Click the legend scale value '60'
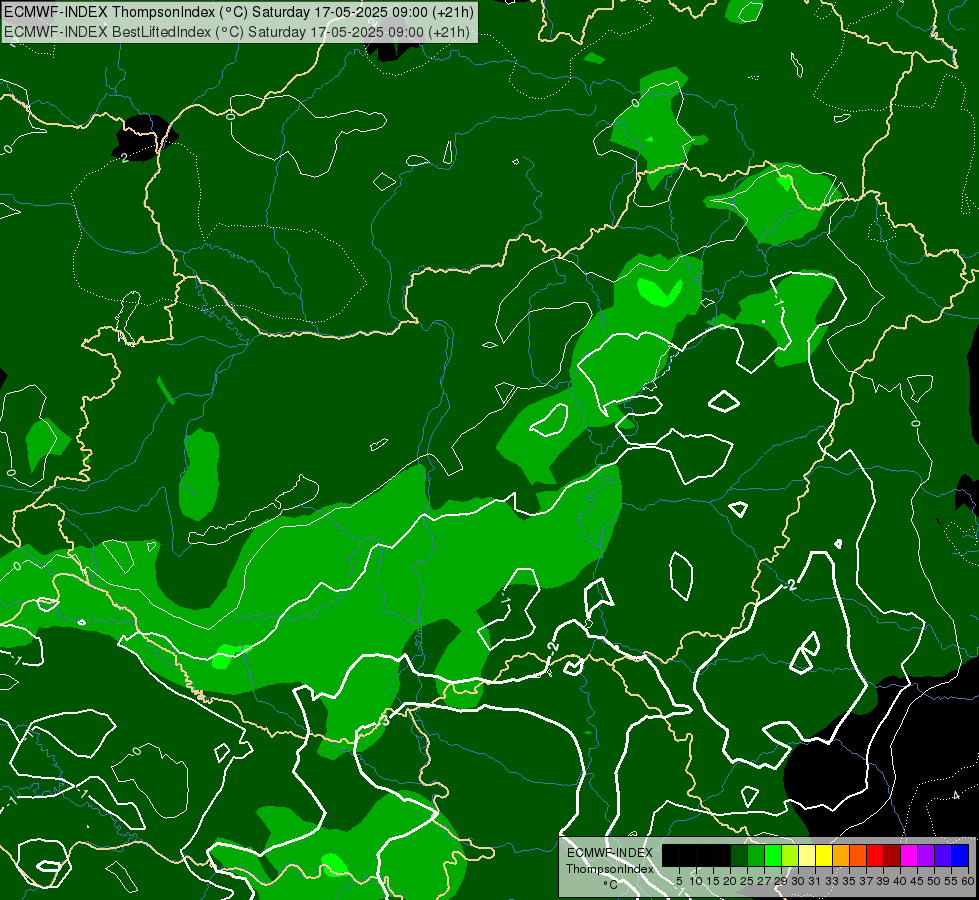The width and height of the screenshot is (979, 900). (968, 881)
